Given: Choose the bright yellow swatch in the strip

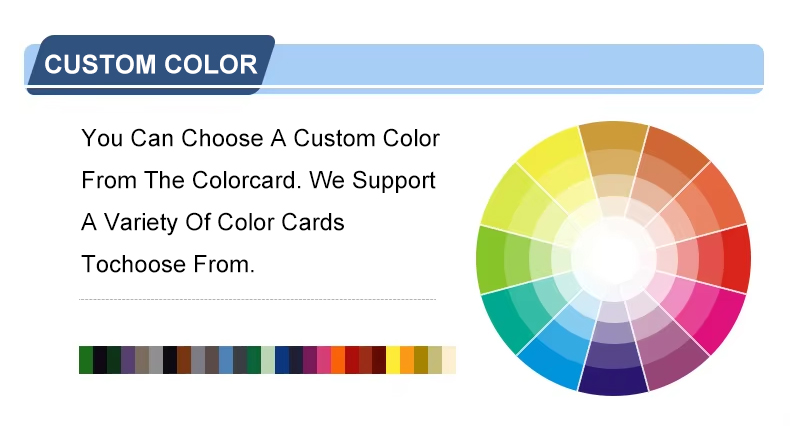Looking at the screenshot, I should [393, 360].
